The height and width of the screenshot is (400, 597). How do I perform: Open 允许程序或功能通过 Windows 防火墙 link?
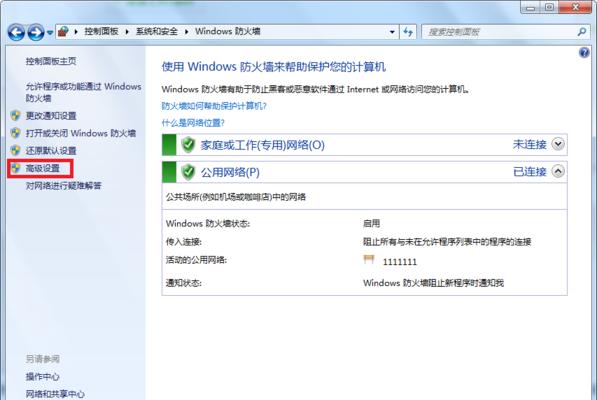pos(83,92)
